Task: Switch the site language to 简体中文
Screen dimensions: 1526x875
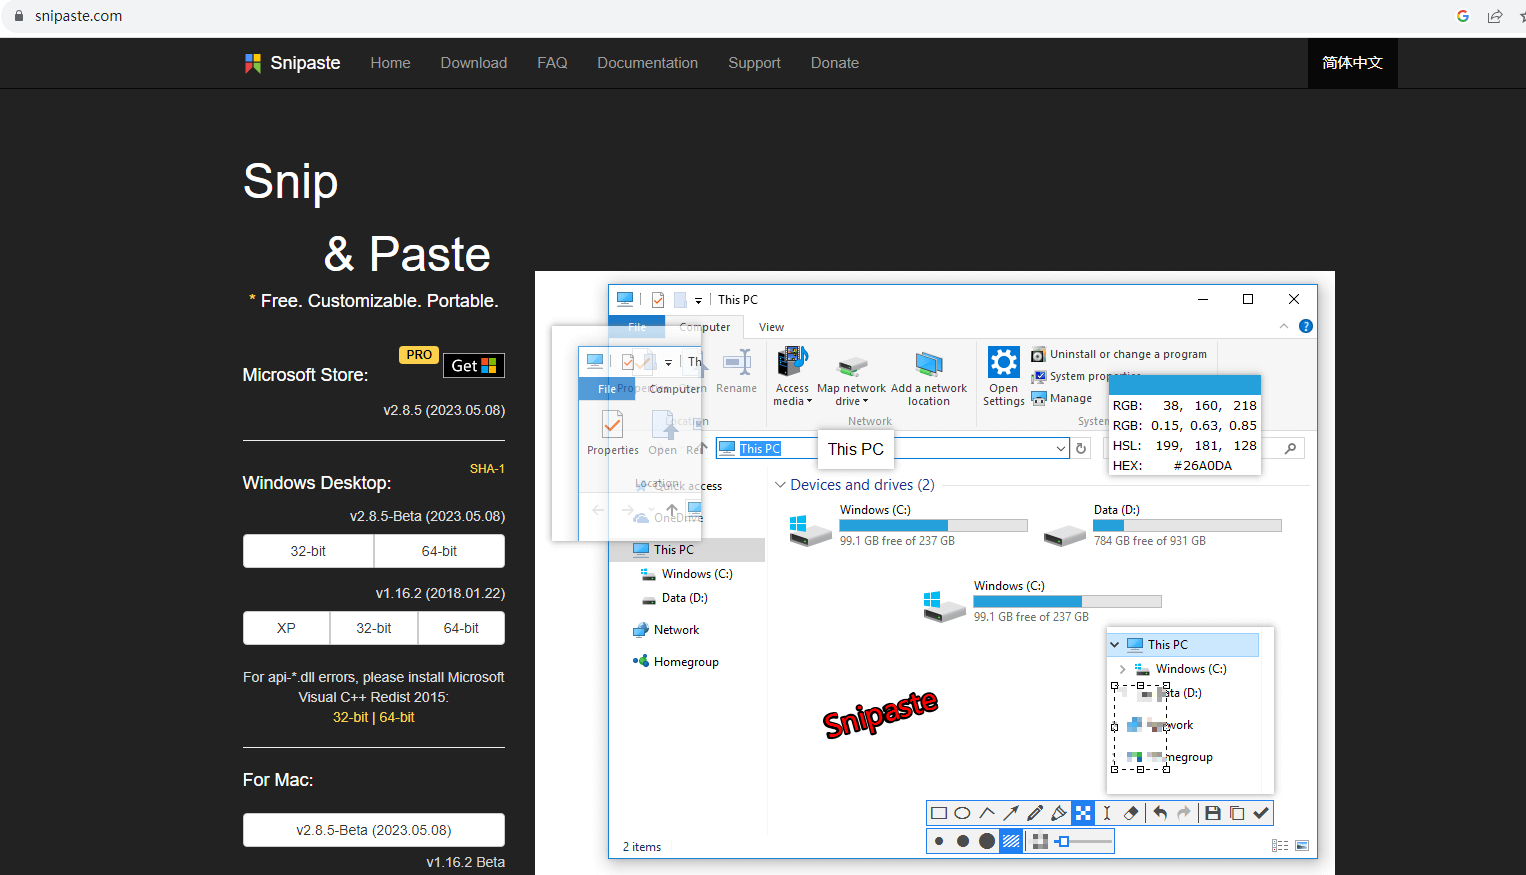Action: [x=1352, y=63]
